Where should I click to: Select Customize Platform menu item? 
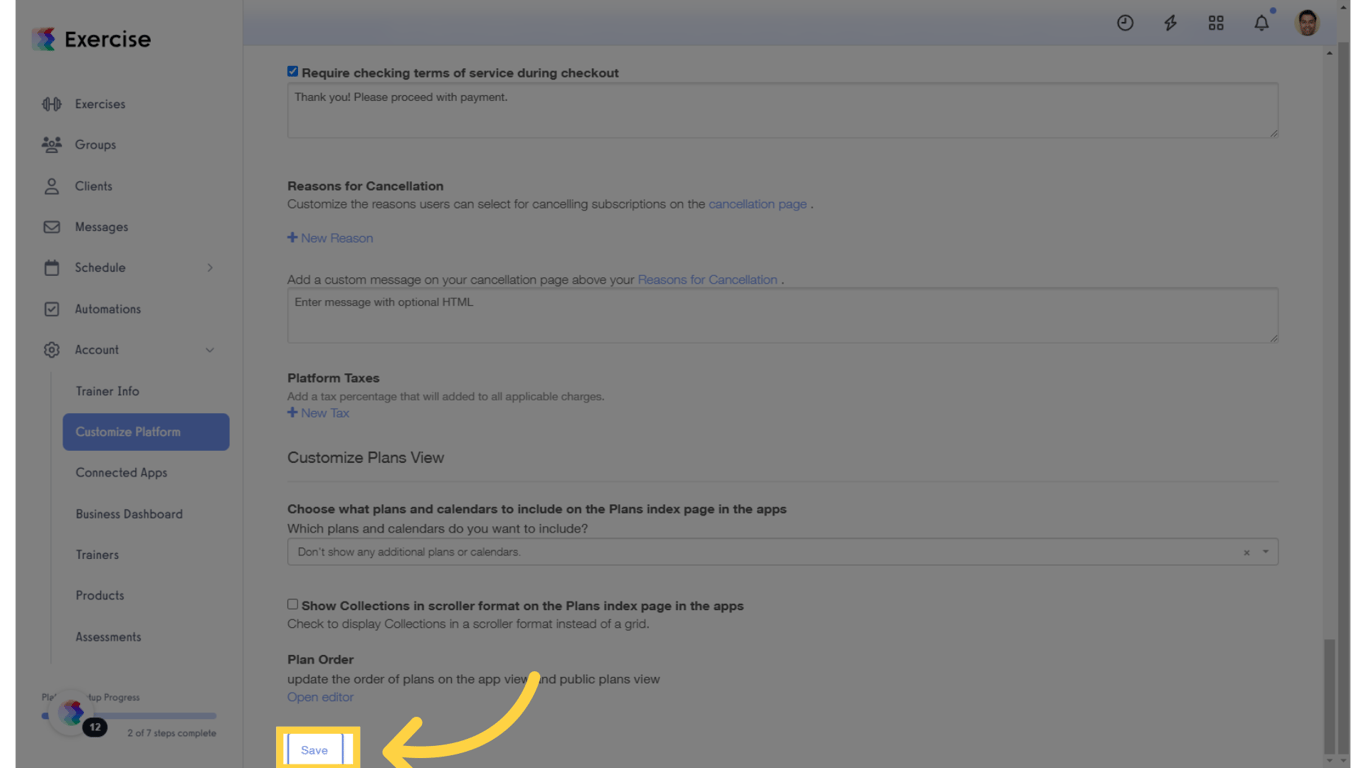[x=146, y=432]
